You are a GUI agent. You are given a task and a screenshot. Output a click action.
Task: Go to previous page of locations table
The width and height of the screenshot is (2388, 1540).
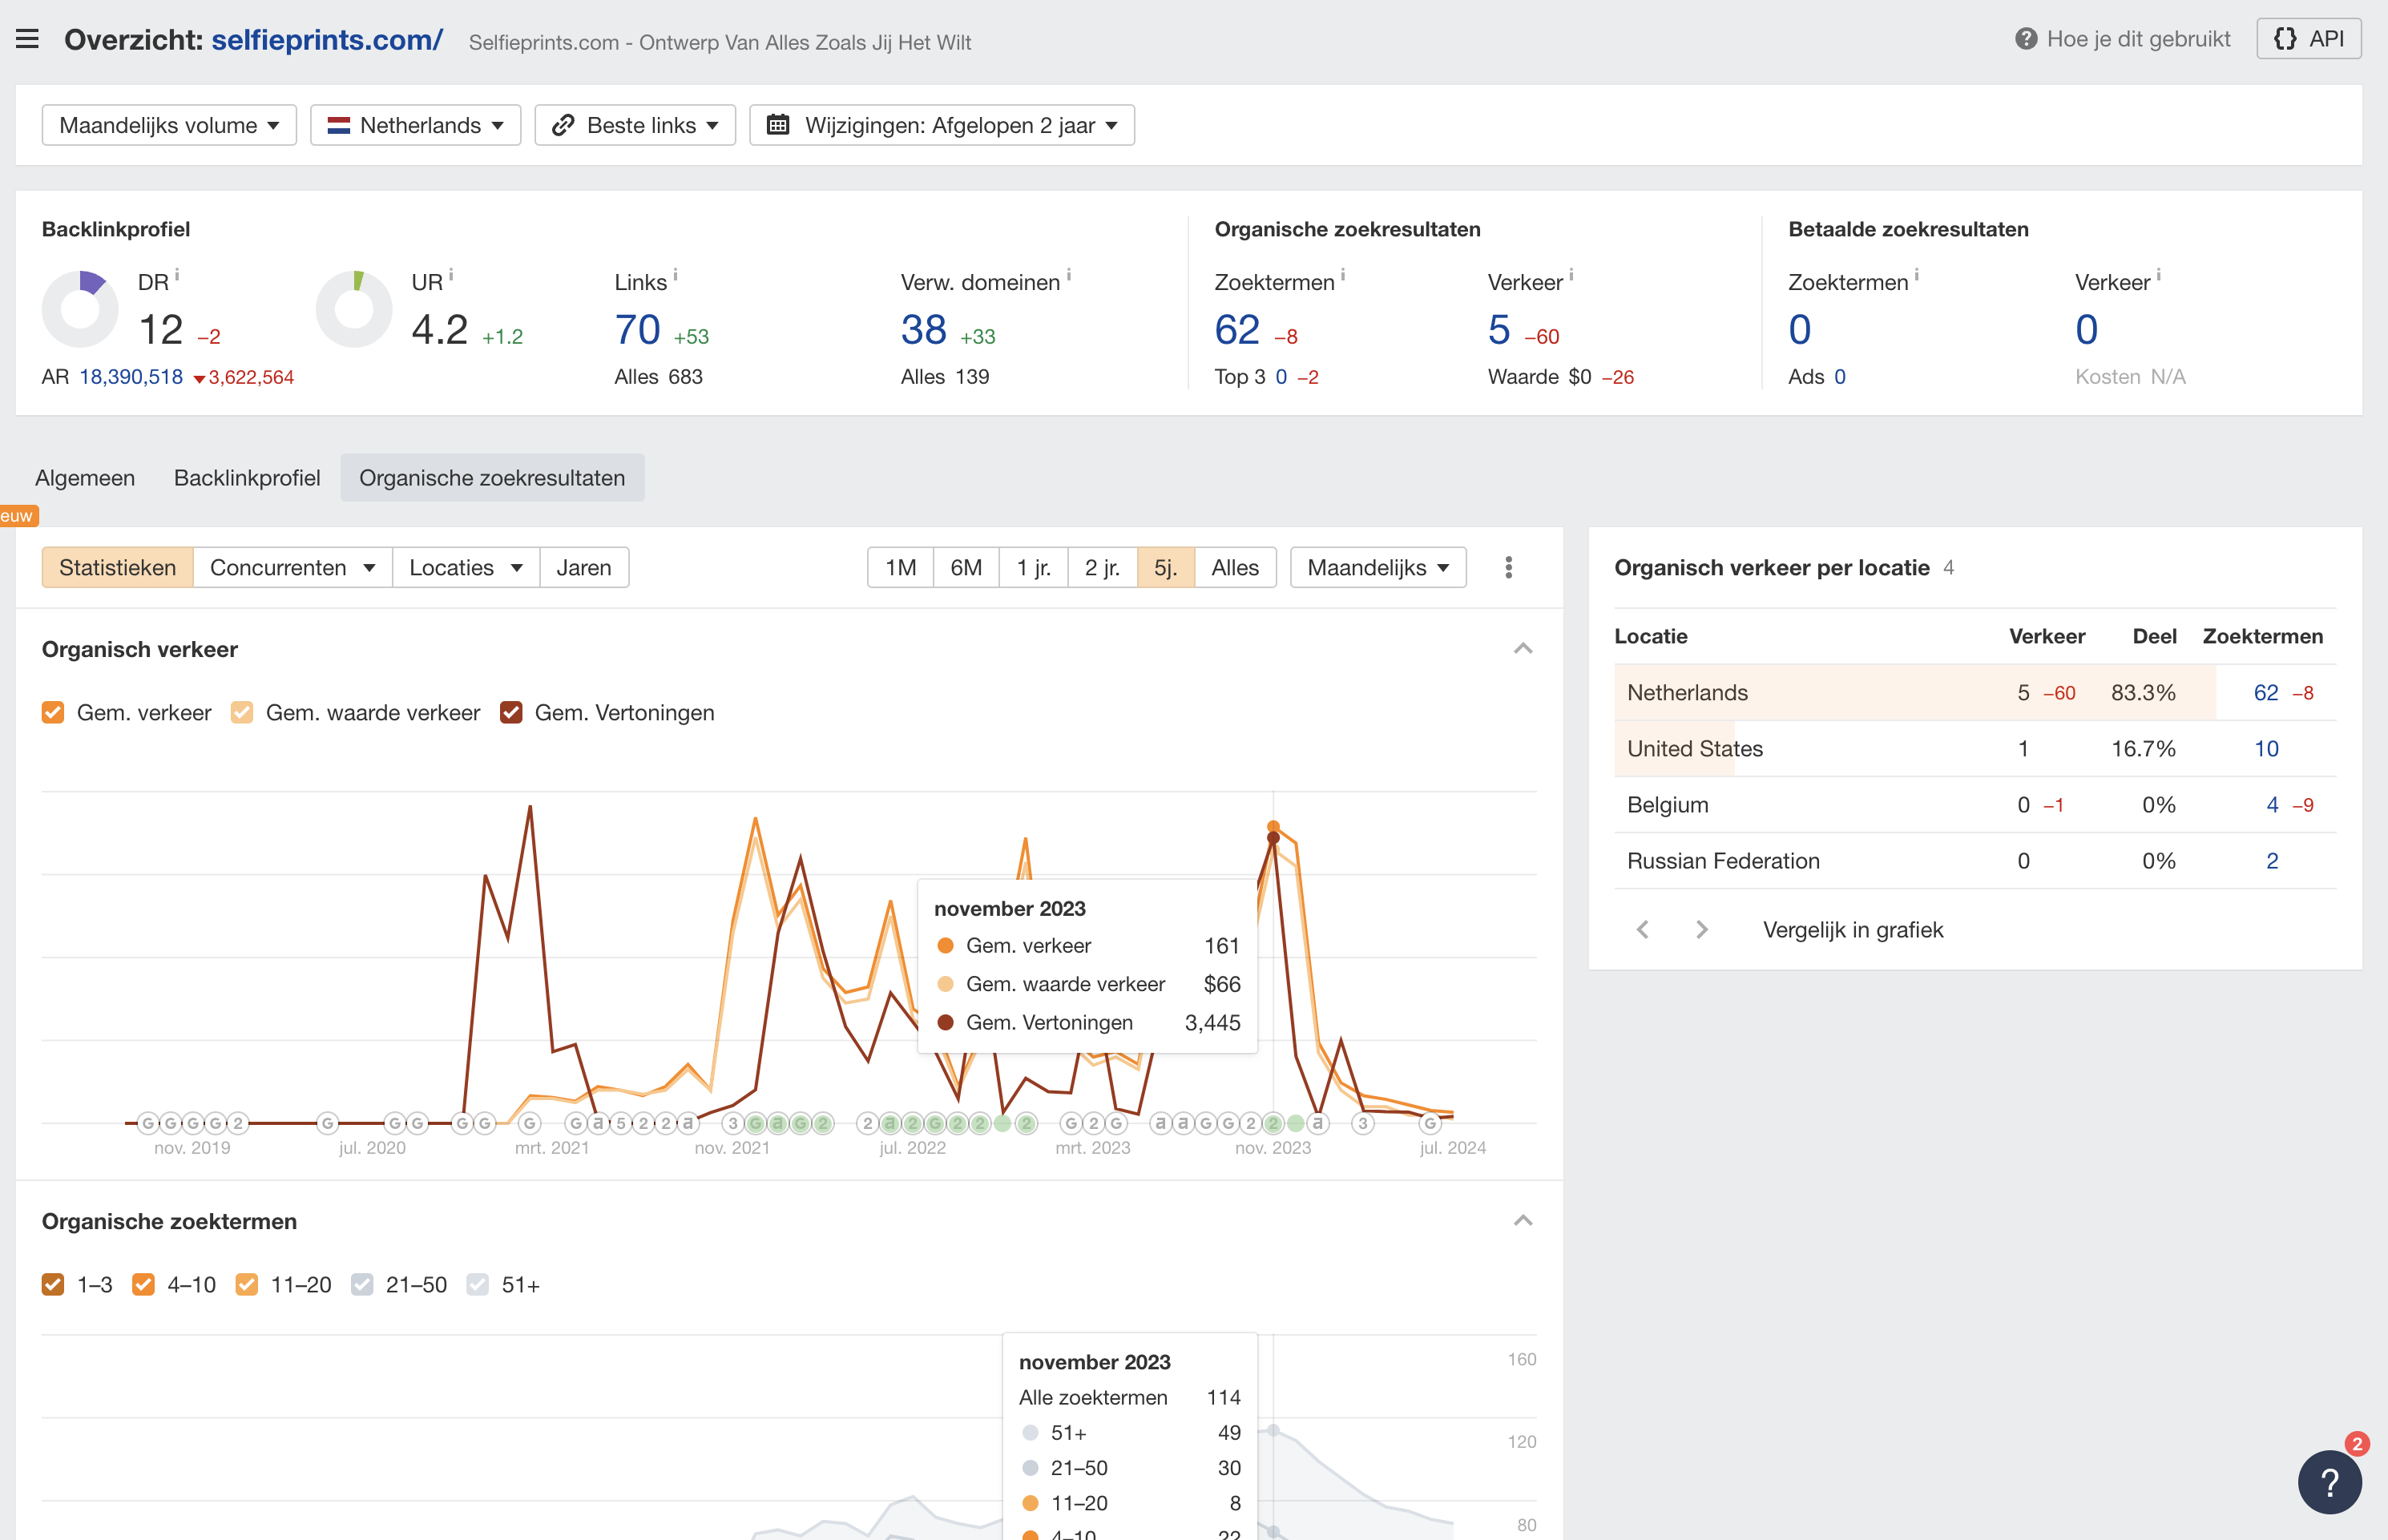[x=1643, y=930]
